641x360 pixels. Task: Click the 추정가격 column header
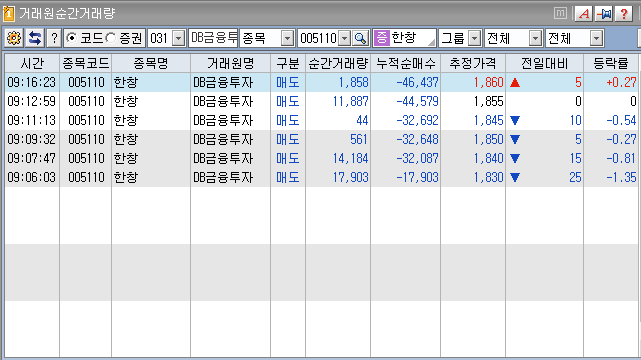[473, 63]
